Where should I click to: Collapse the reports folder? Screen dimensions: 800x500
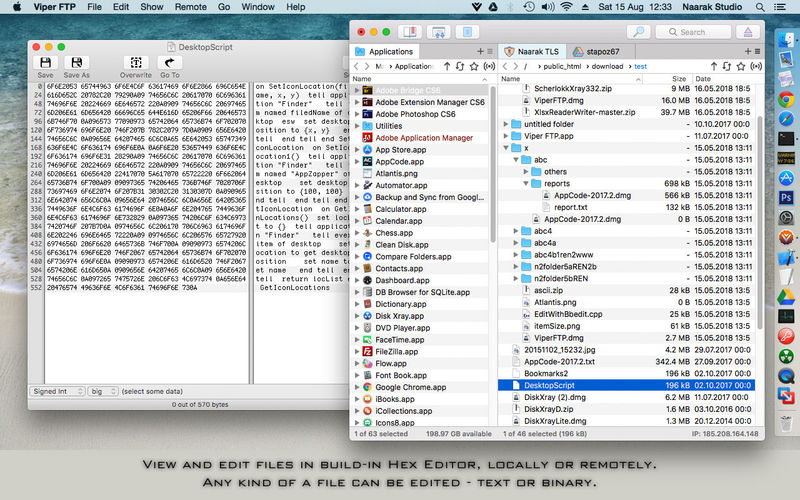point(527,184)
